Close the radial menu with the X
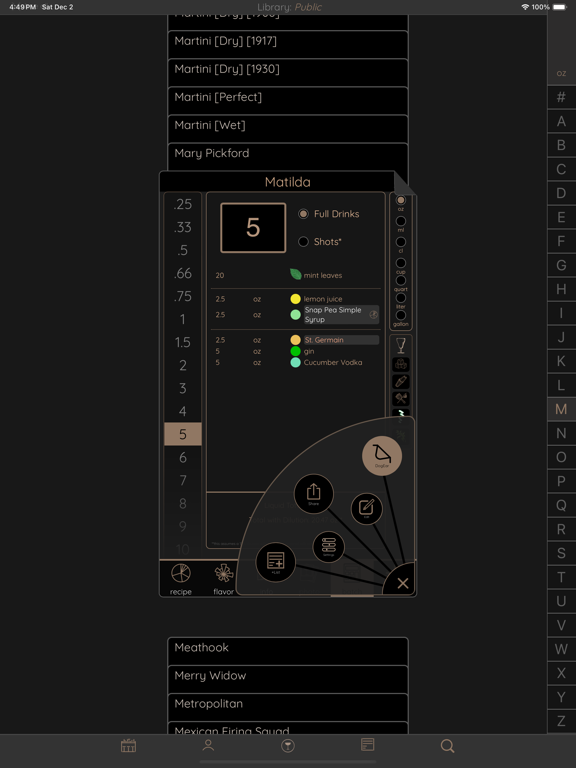Viewport: 576px width, 768px height. pos(403,583)
